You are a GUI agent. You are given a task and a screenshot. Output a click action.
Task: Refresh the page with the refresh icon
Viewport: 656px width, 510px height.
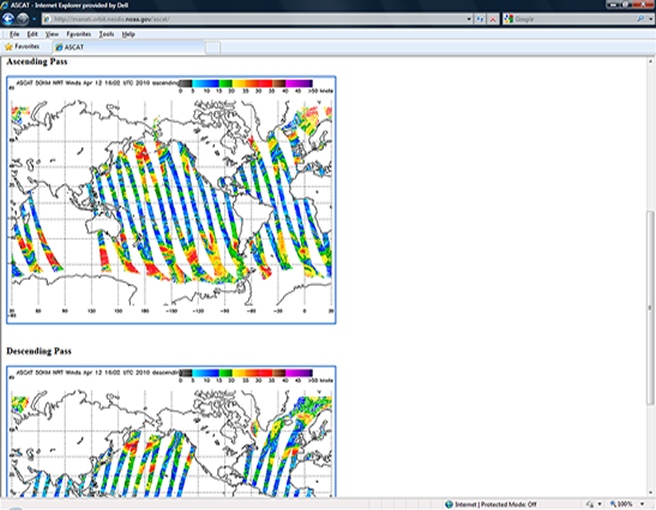click(480, 19)
